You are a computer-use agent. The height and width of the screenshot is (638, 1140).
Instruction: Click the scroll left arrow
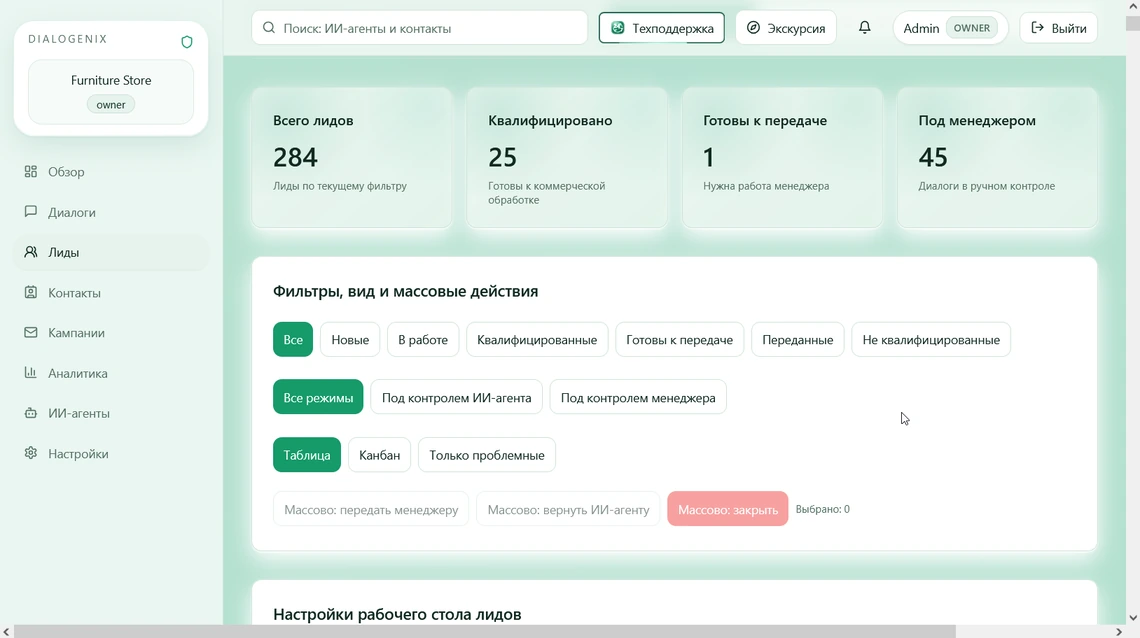click(x=7, y=631)
